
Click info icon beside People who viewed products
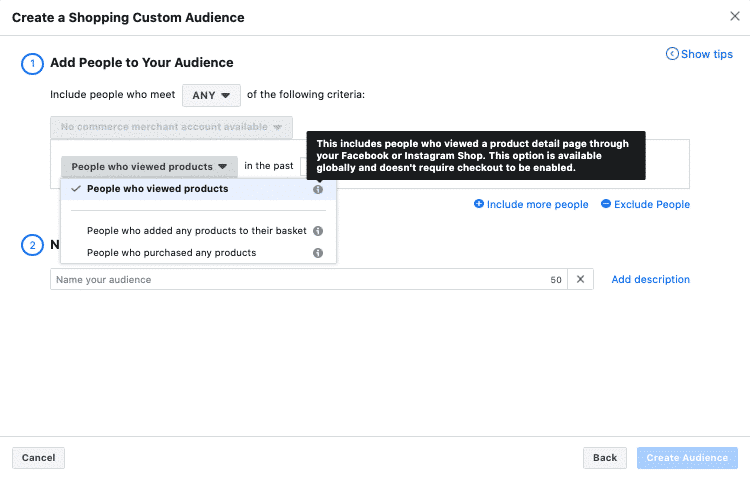point(318,189)
